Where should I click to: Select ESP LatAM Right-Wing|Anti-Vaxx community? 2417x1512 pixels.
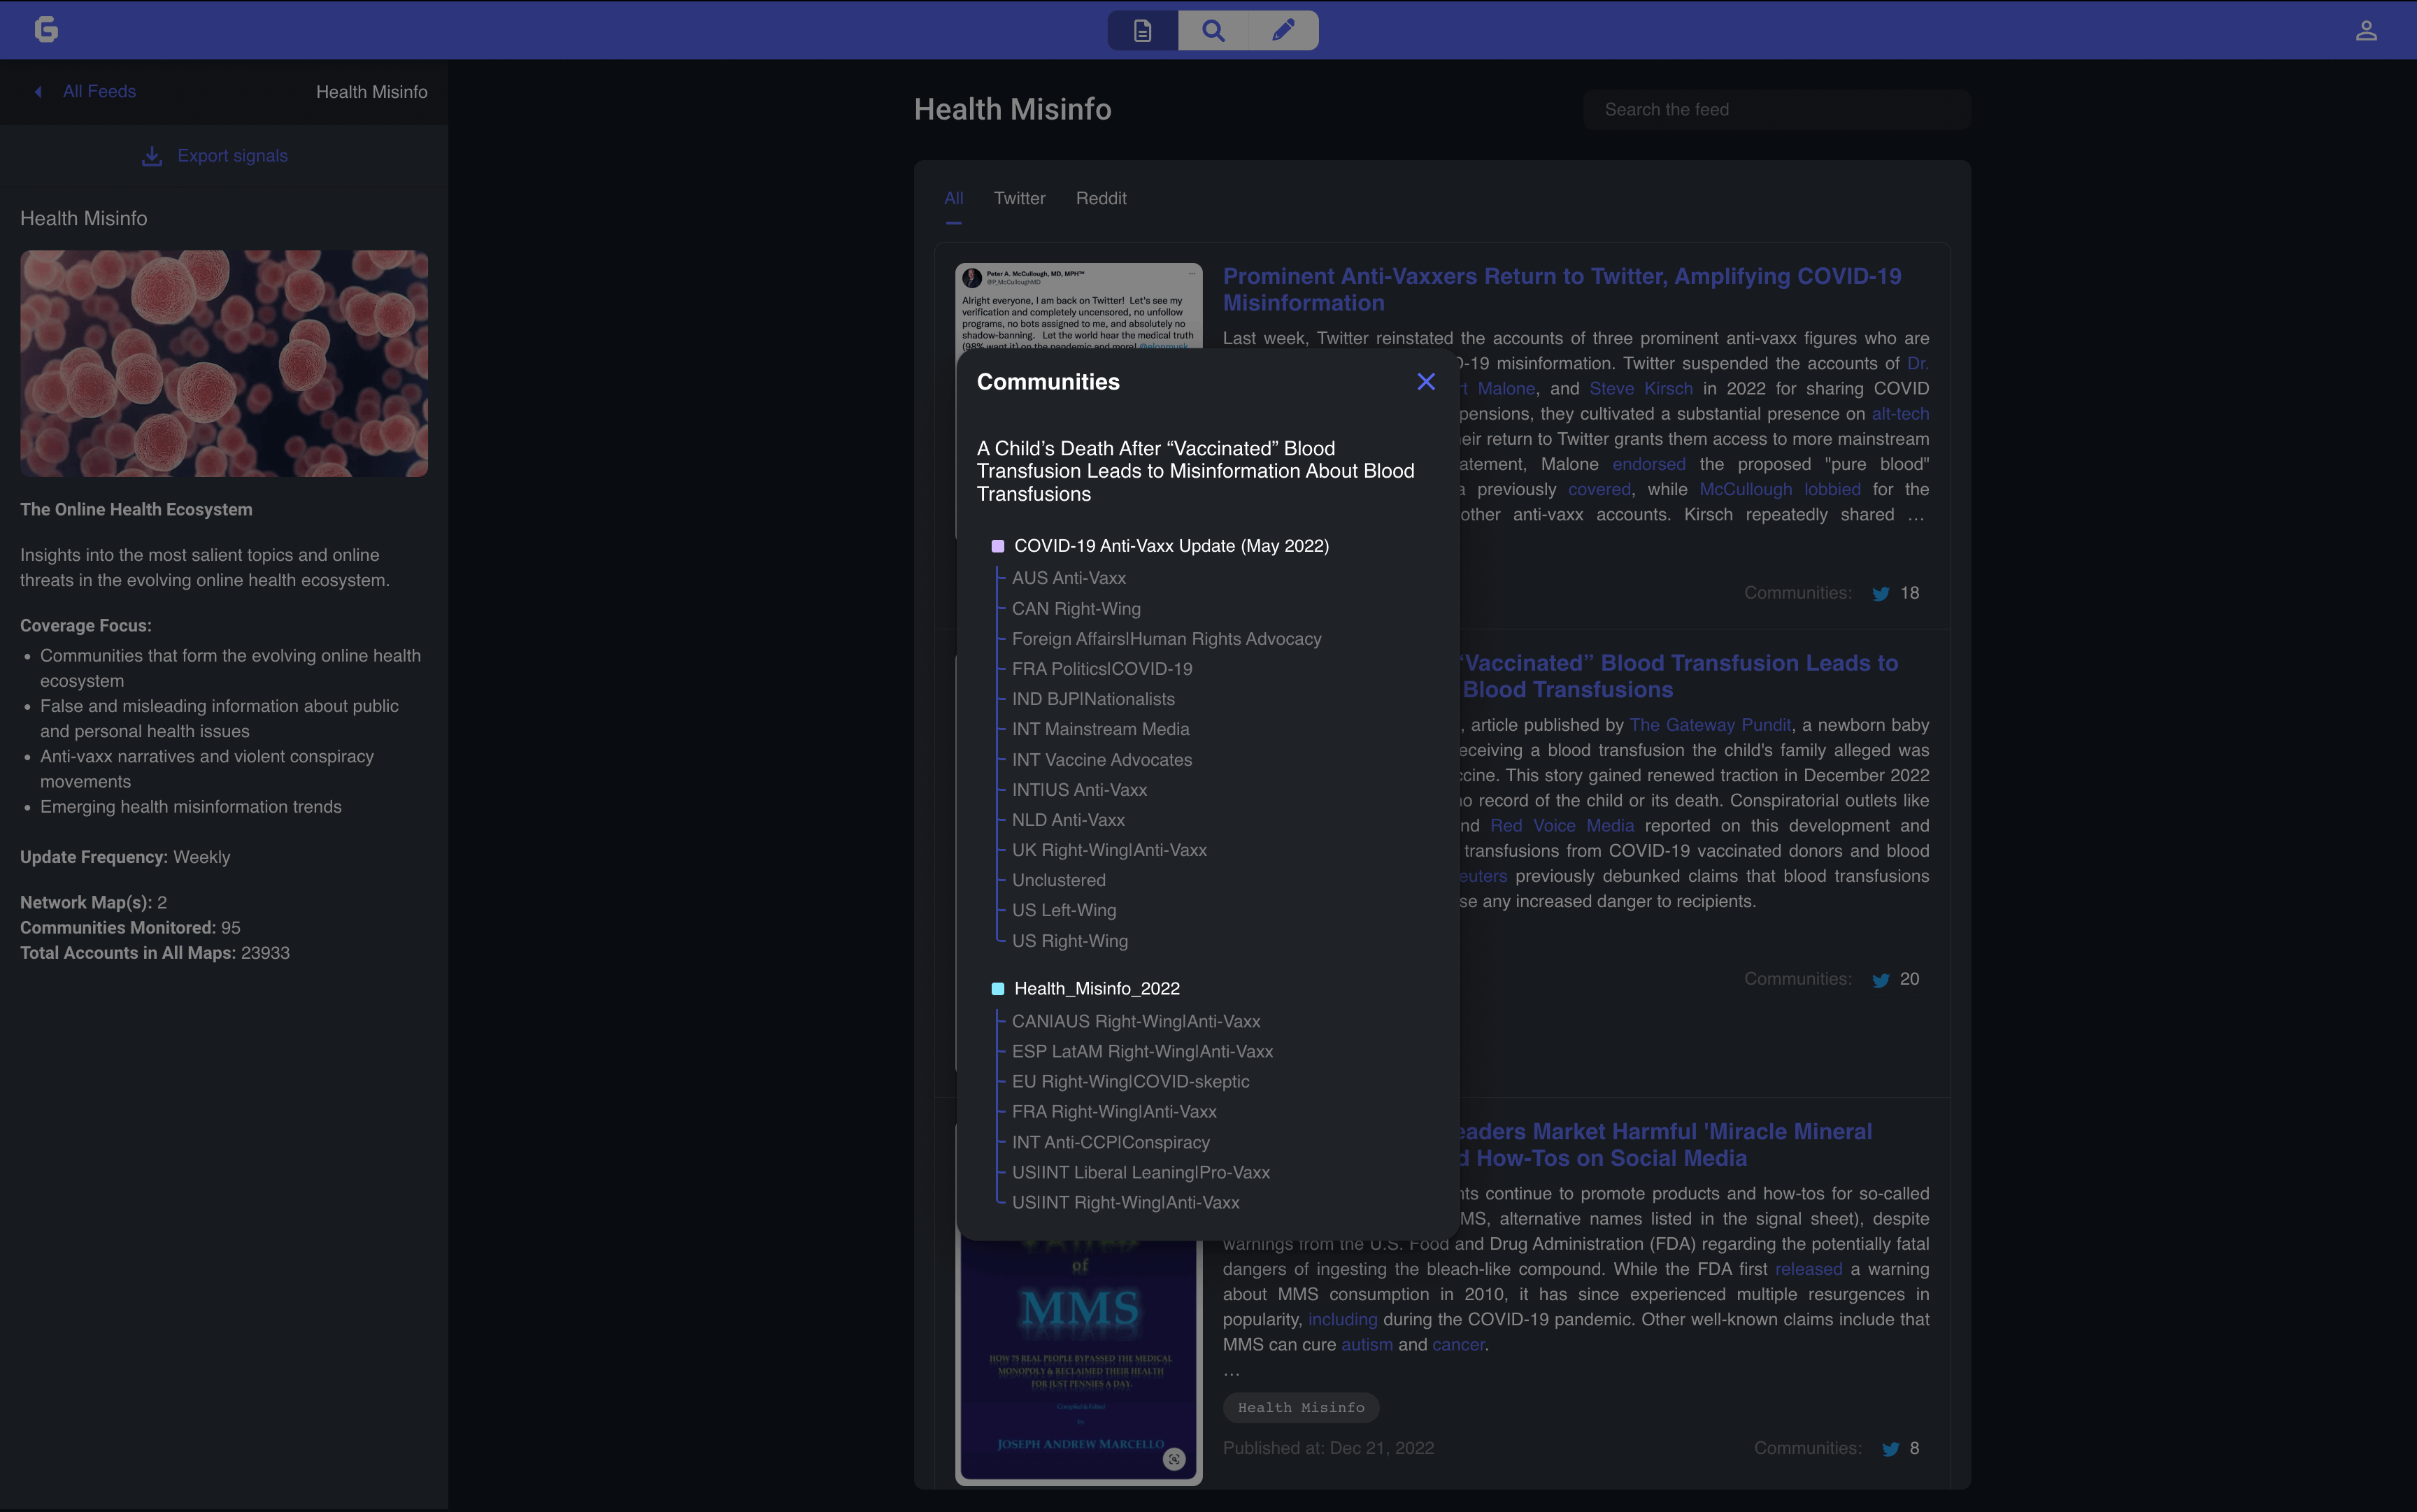(x=1142, y=1052)
